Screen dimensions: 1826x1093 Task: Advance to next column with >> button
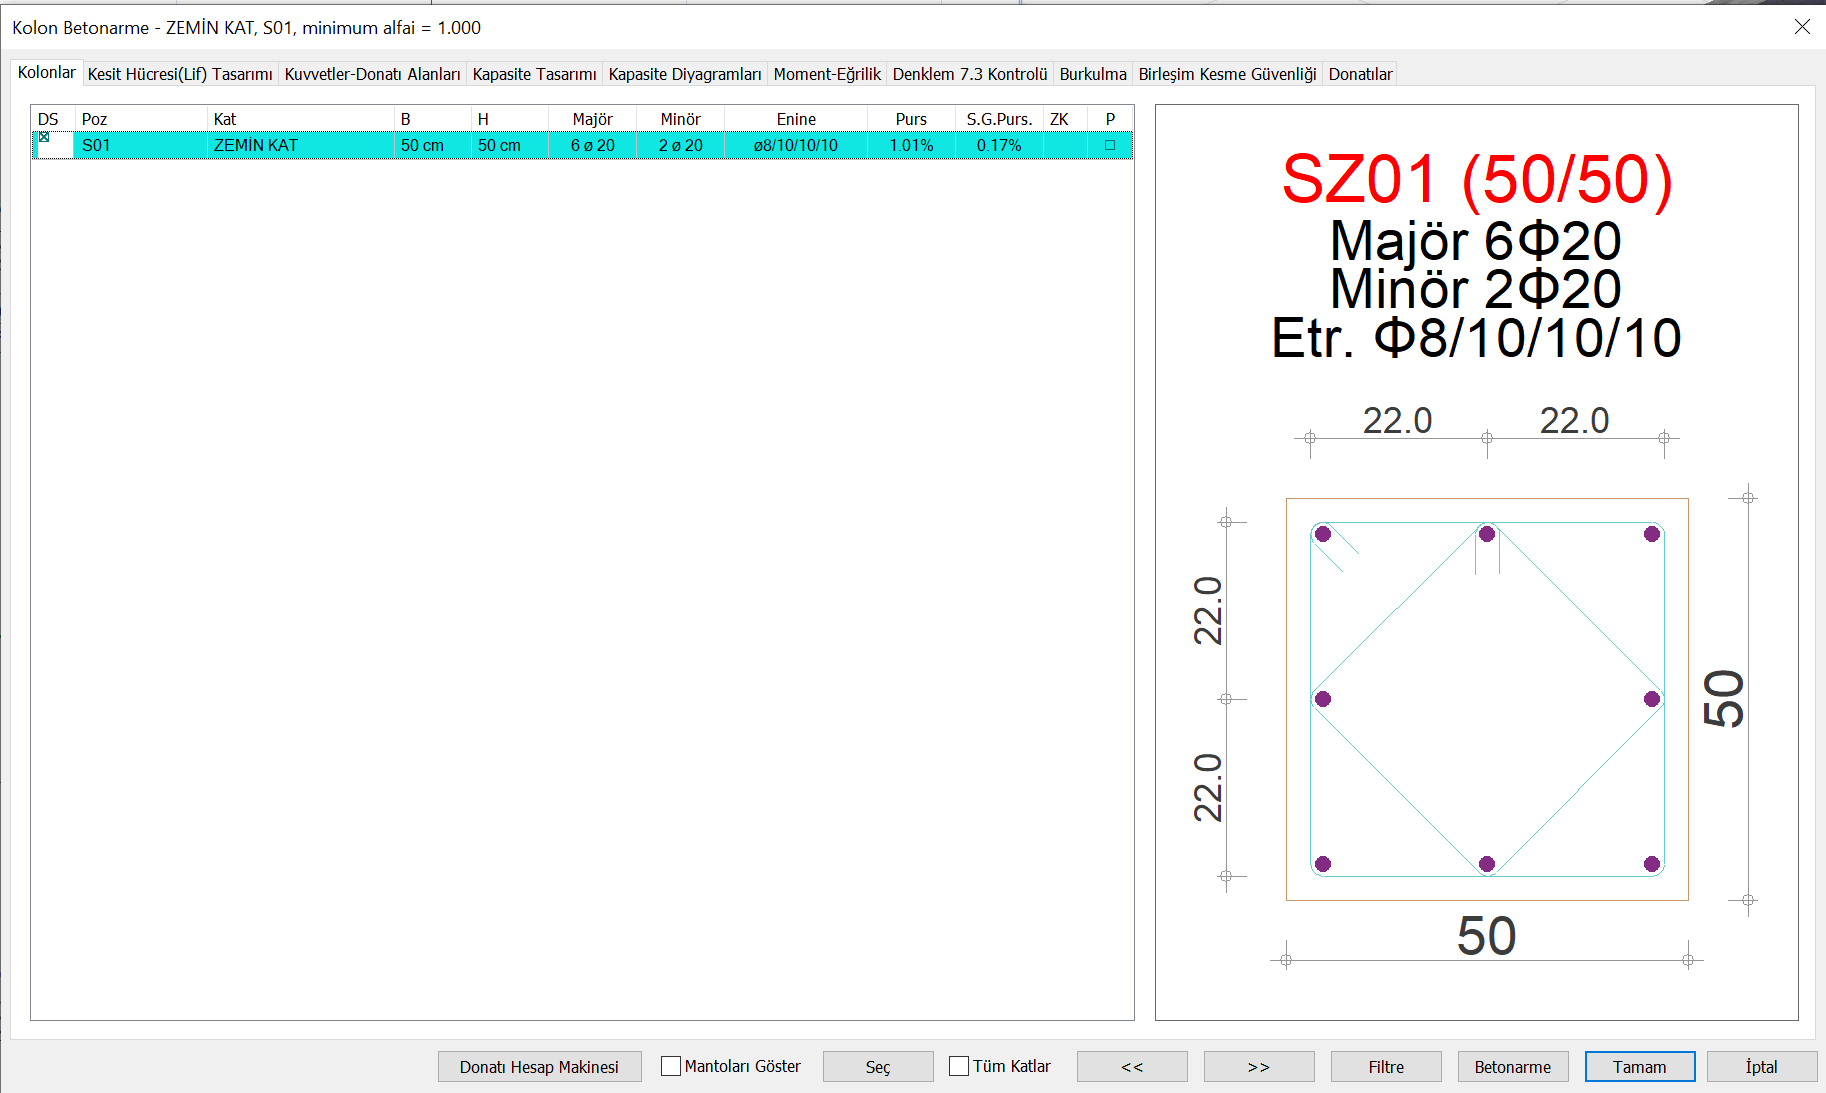1259,1067
